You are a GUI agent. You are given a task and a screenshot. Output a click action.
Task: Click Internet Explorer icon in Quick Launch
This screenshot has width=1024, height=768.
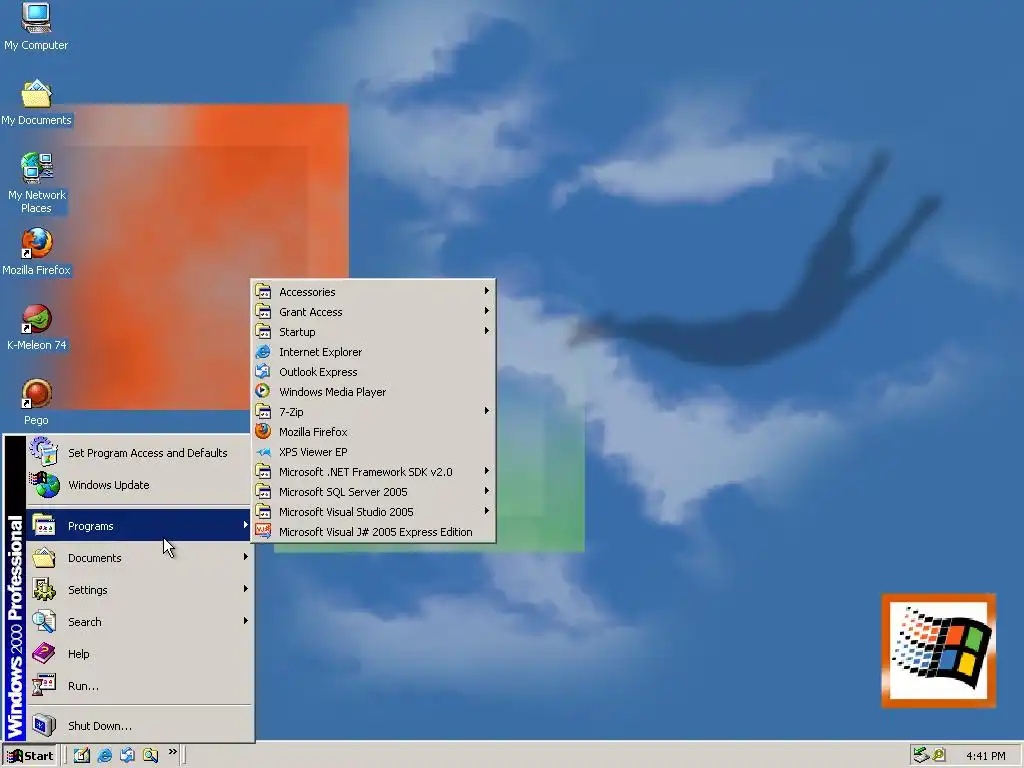(104, 756)
